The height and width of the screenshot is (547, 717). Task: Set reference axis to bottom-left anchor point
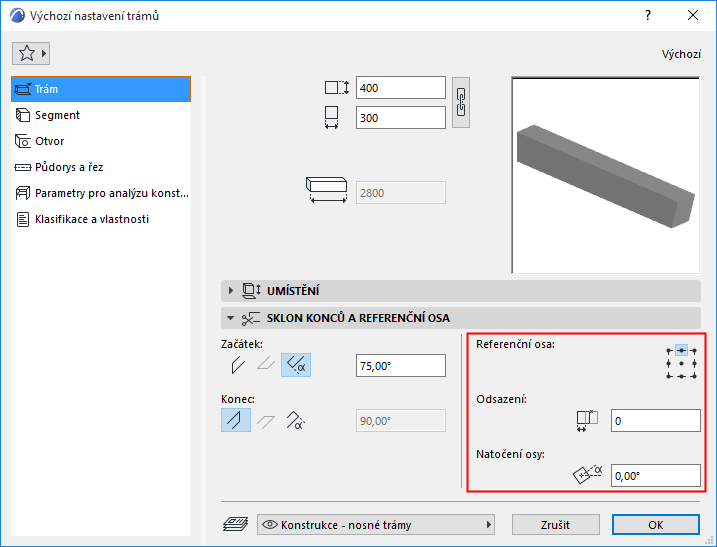pyautogui.click(x=669, y=376)
